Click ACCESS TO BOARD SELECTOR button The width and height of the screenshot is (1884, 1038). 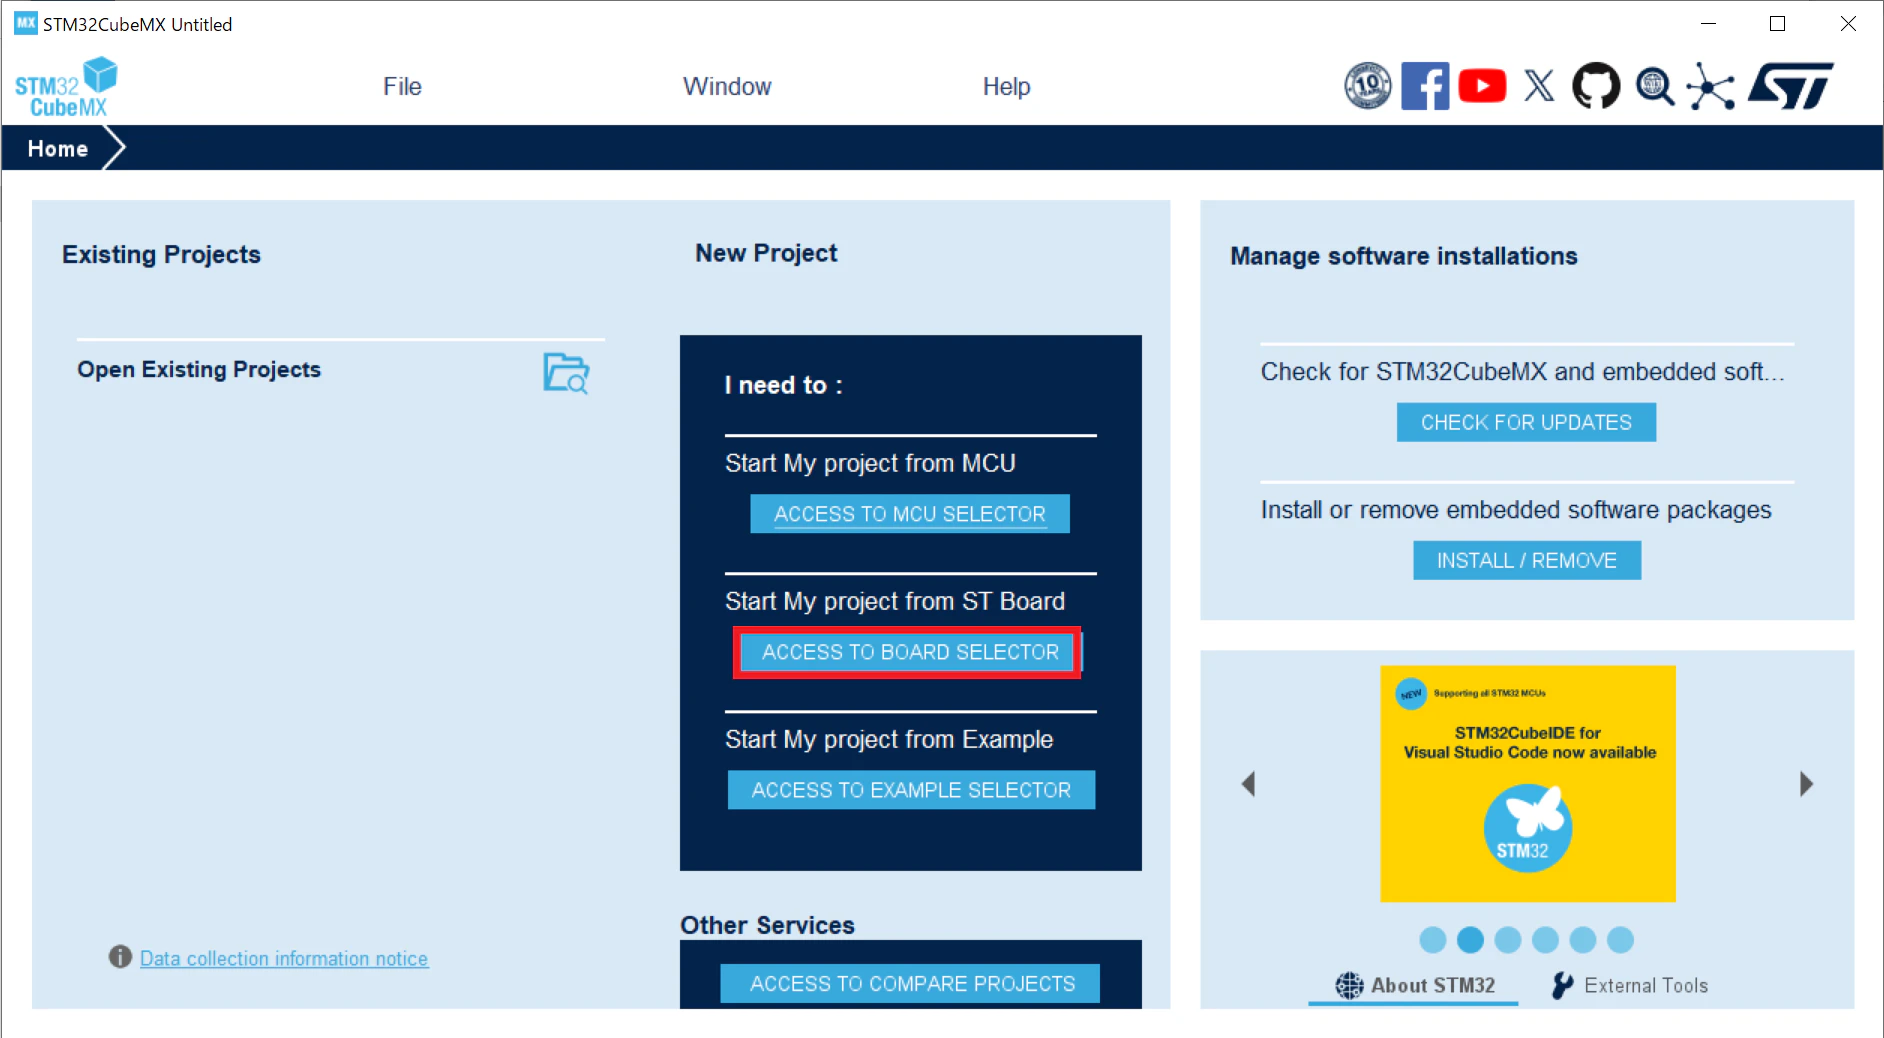pos(910,652)
